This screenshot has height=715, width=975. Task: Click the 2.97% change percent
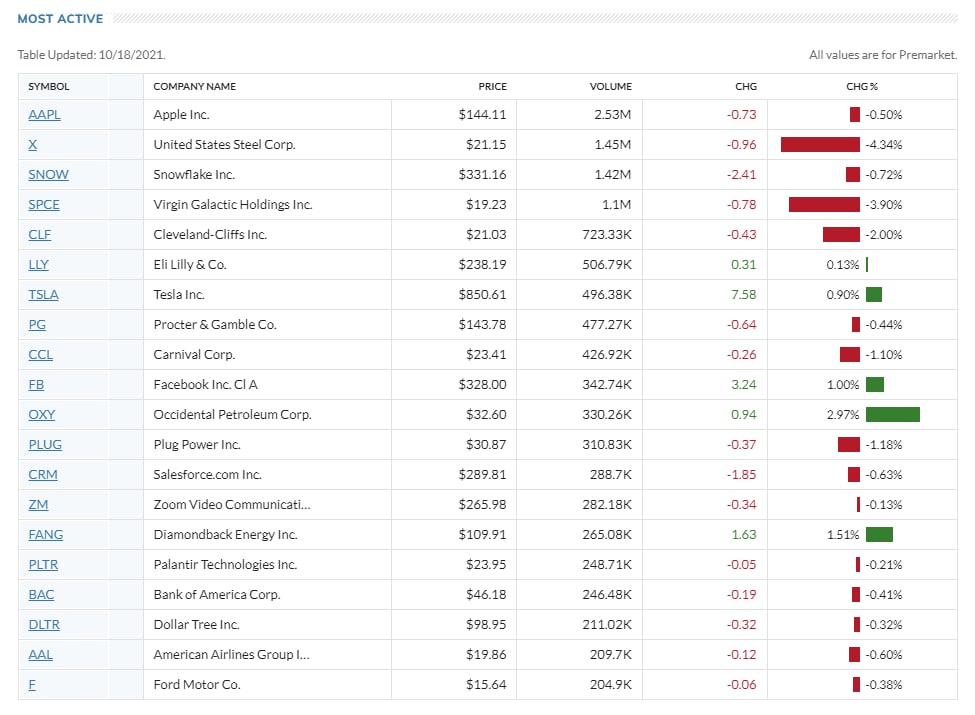point(843,414)
